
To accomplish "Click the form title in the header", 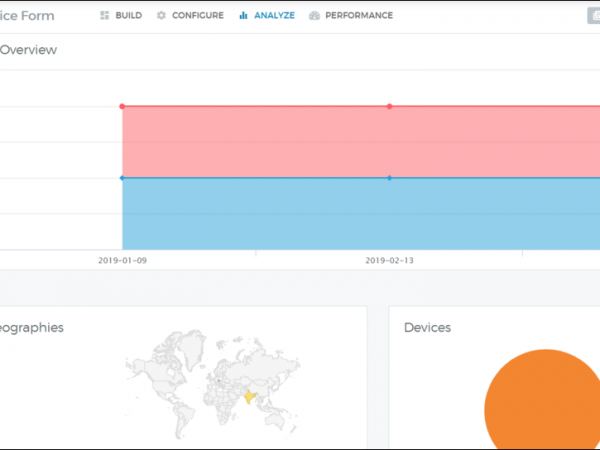I will 27,16.
